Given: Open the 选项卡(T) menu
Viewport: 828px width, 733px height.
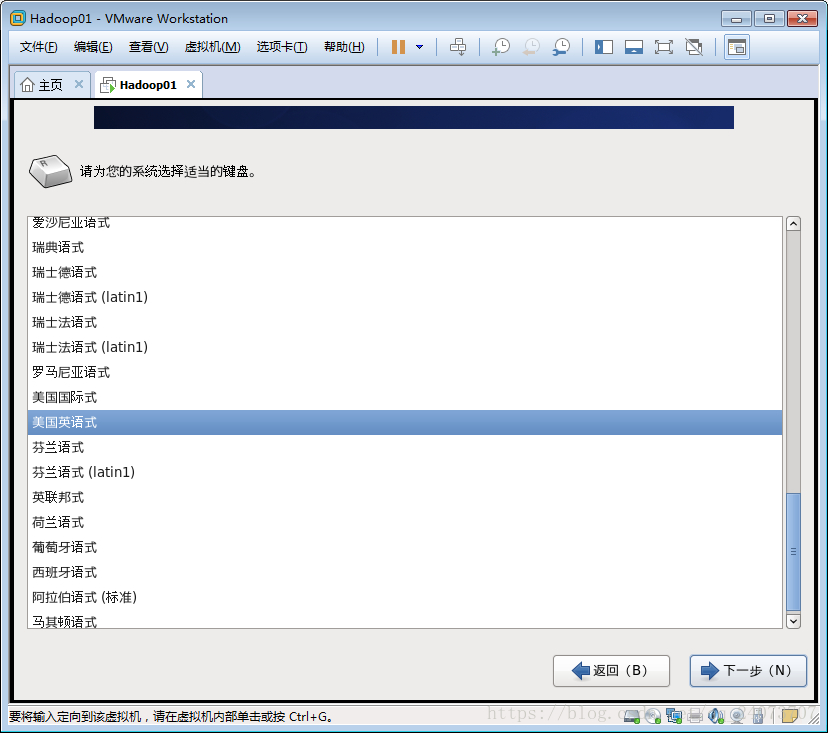Looking at the screenshot, I should (282, 47).
